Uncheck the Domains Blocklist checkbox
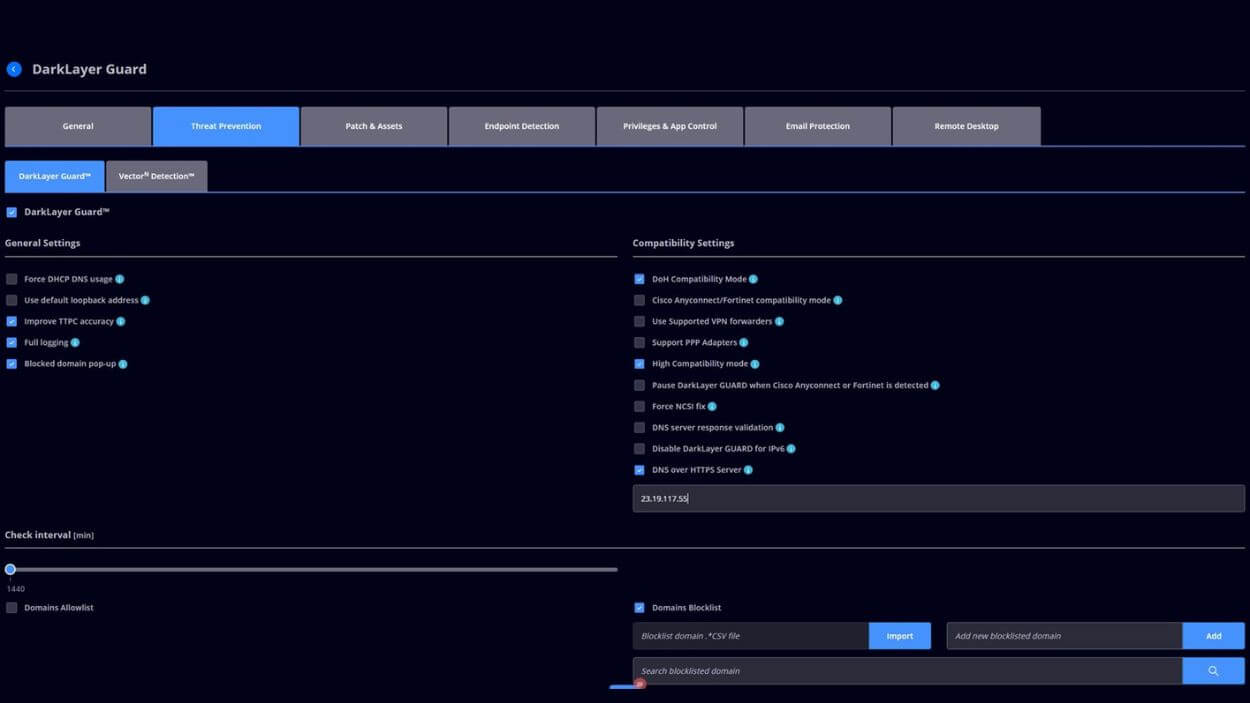Screen dimensions: 1250x703 [640, 608]
